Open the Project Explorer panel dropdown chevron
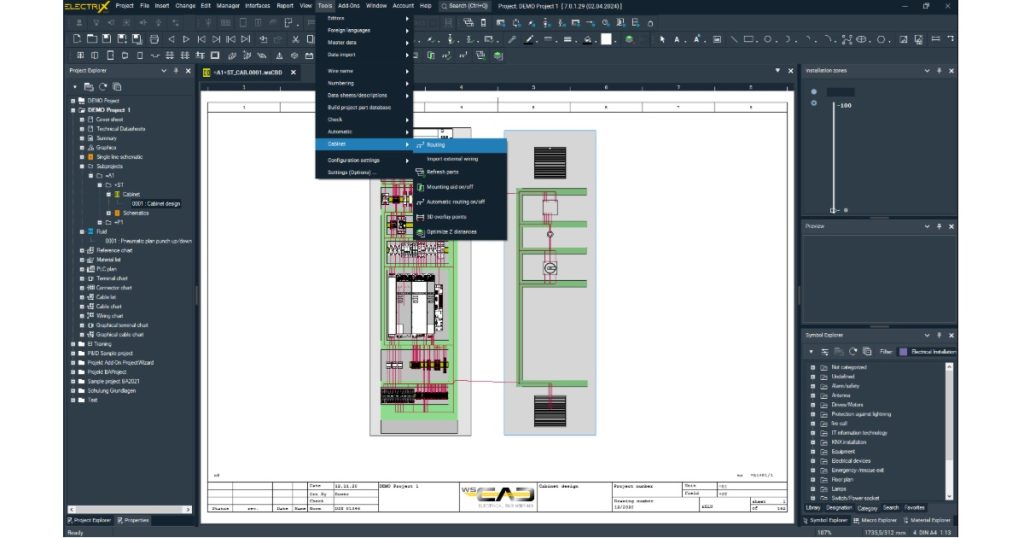 tap(164, 71)
